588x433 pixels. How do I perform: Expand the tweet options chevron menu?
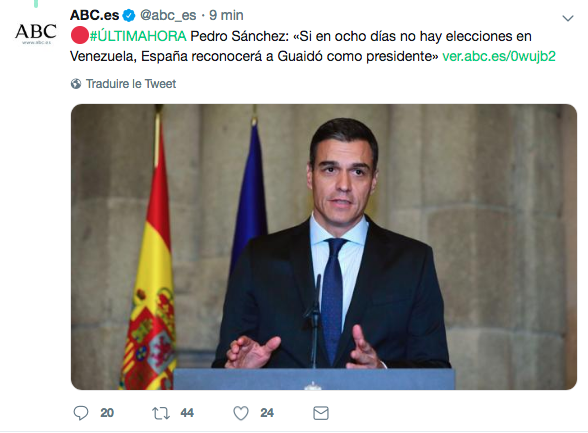(568, 18)
